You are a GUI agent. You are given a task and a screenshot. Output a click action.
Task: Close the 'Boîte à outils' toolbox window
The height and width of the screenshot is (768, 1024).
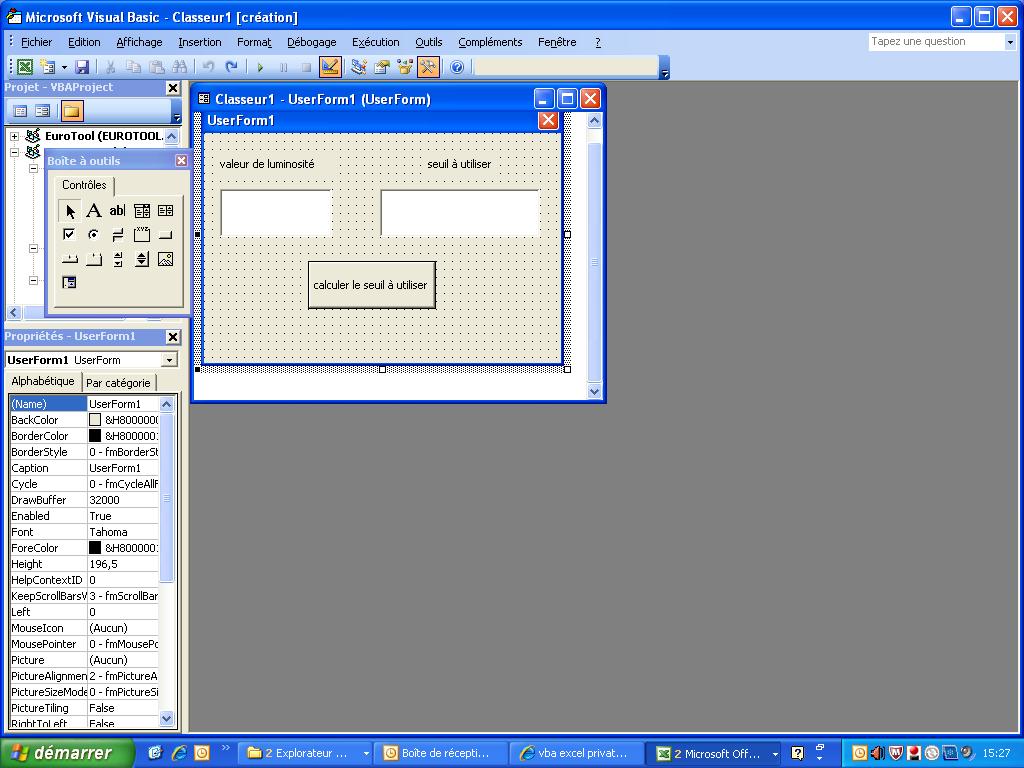pyautogui.click(x=182, y=161)
